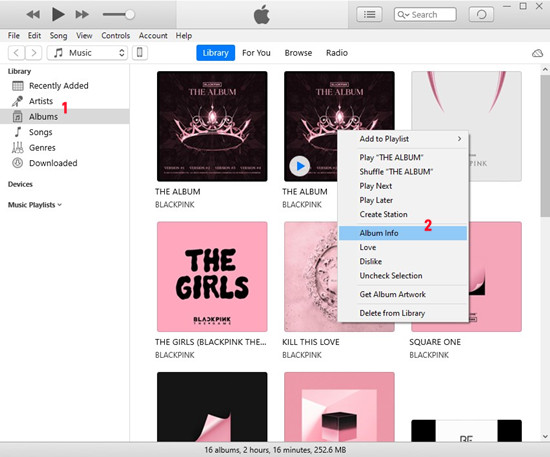
Task: Open the Up Next list view icon
Action: pyautogui.click(x=369, y=14)
